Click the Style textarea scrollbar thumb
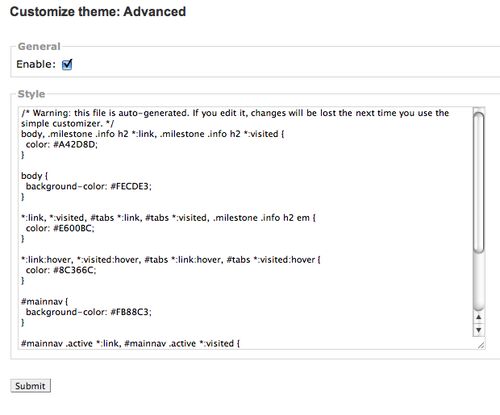 pos(479,183)
